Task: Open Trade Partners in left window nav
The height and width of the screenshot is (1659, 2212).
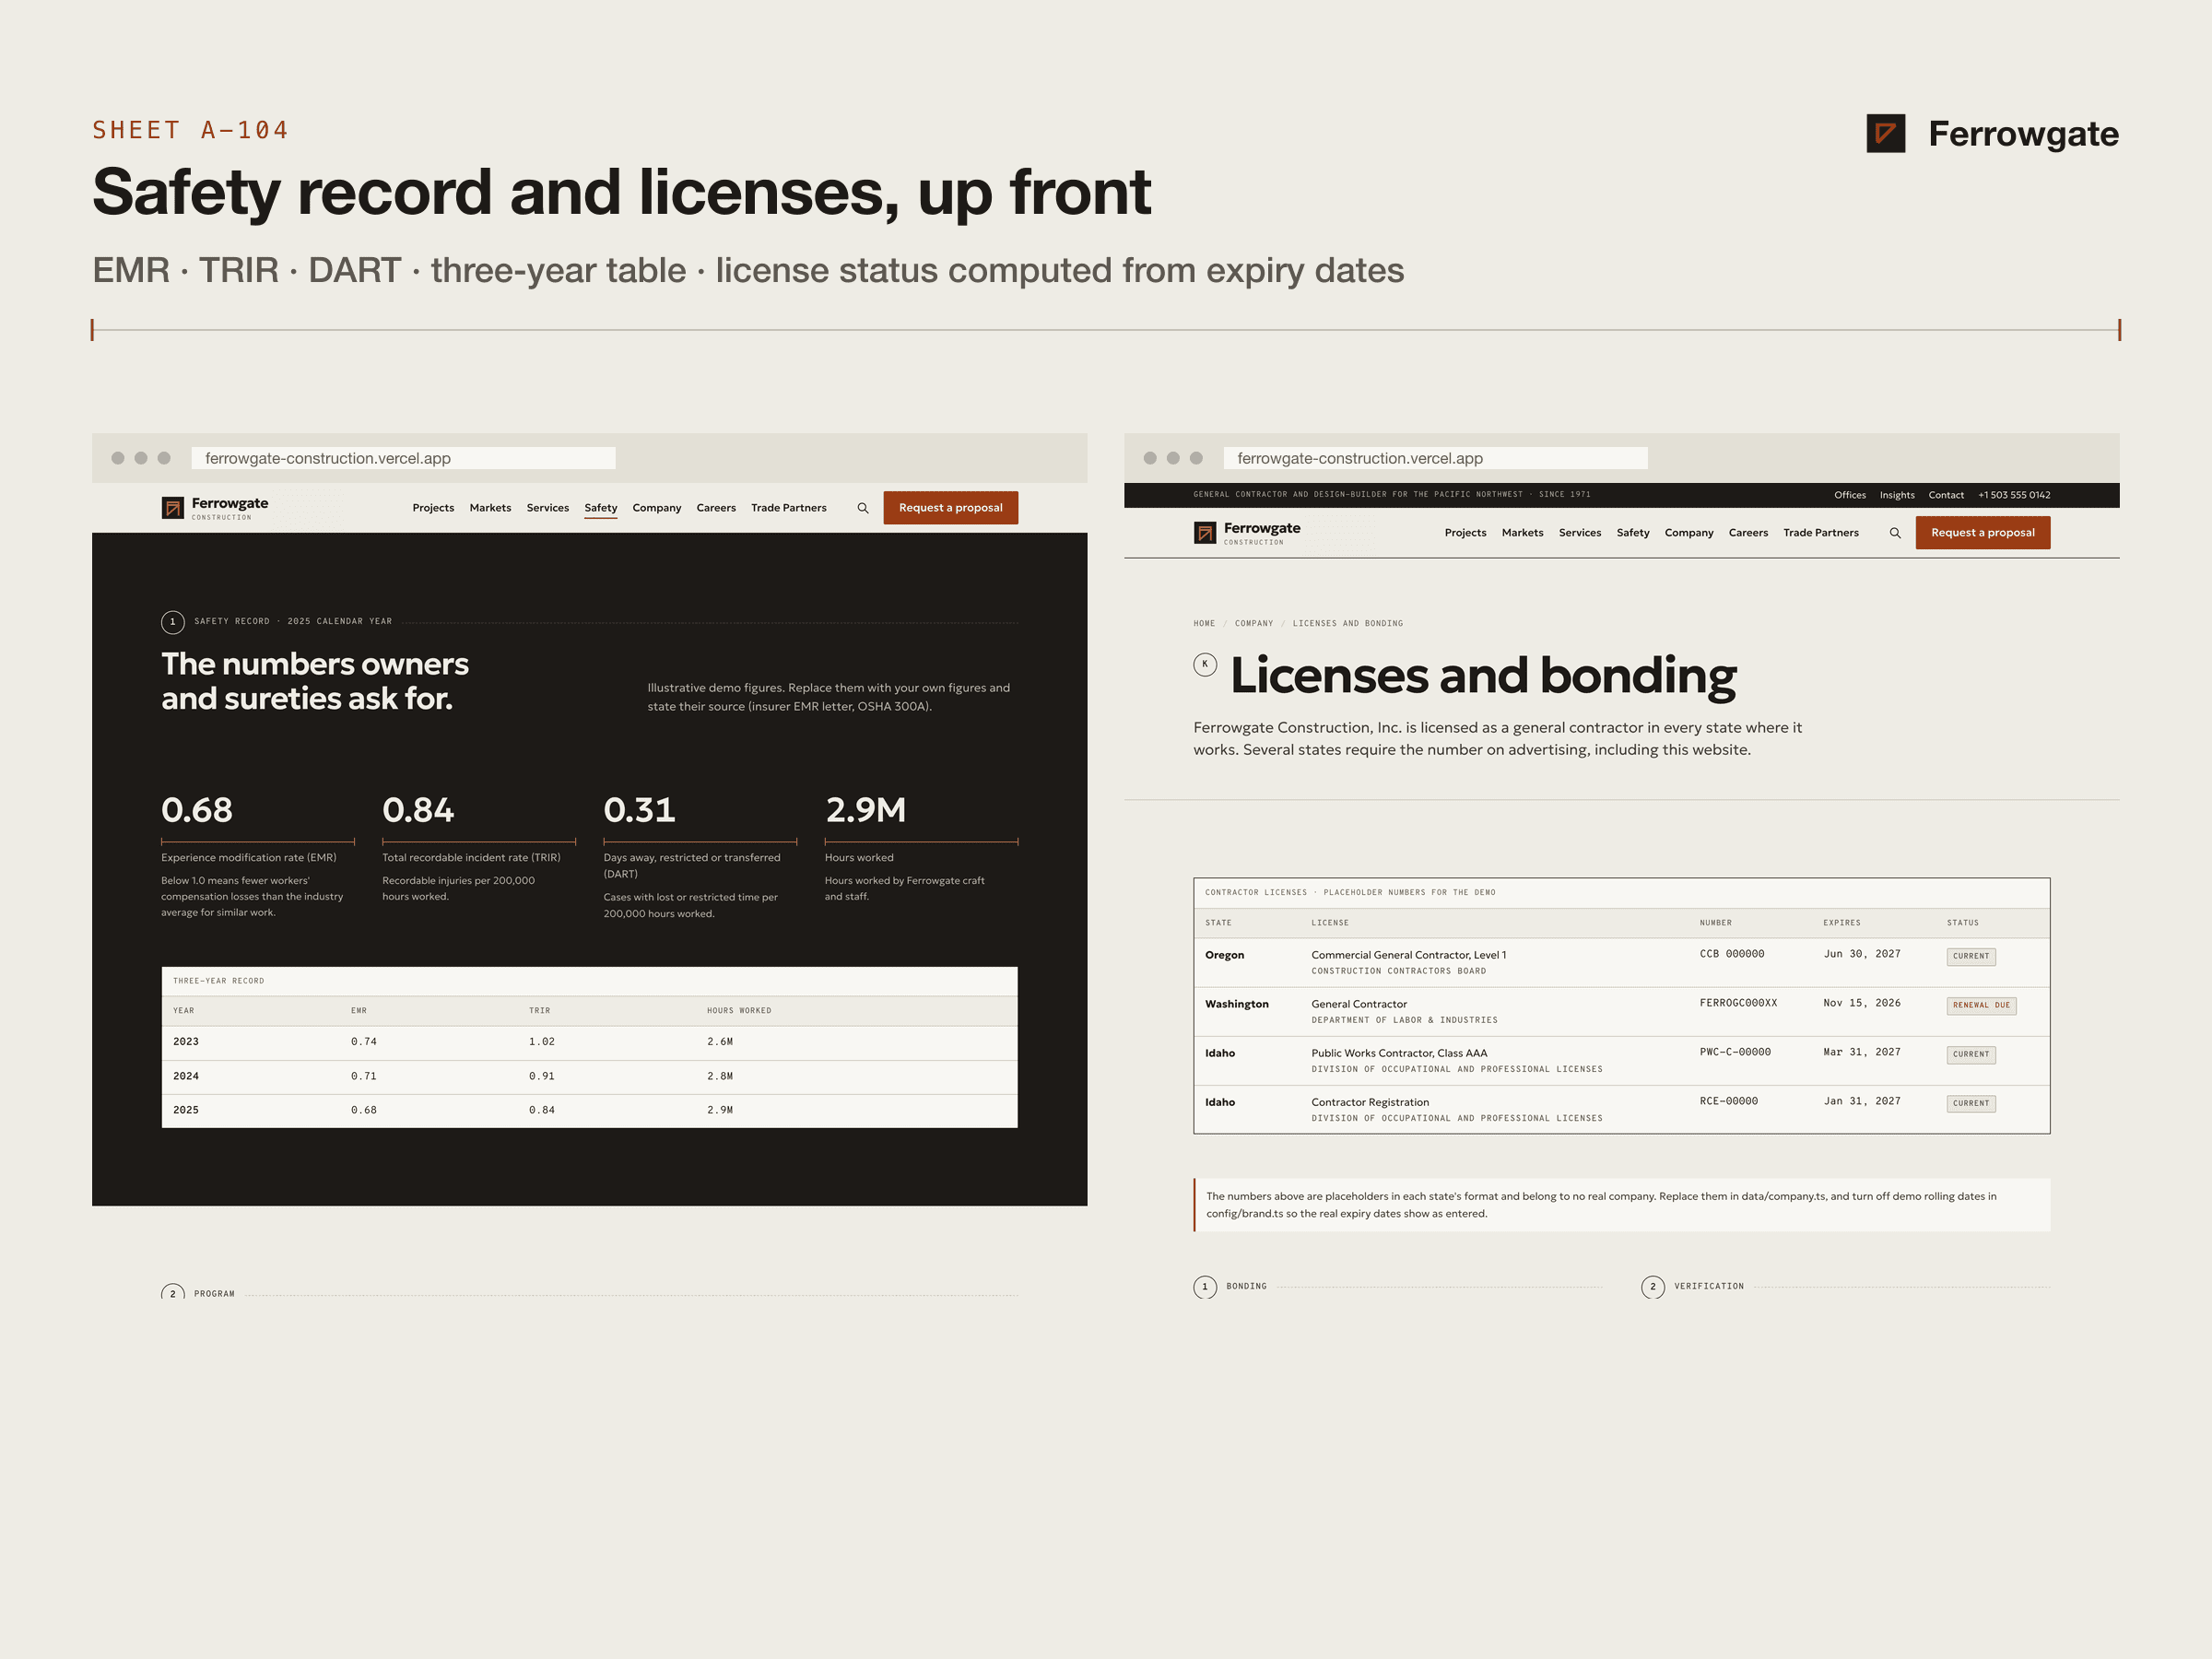Action: click(x=789, y=508)
